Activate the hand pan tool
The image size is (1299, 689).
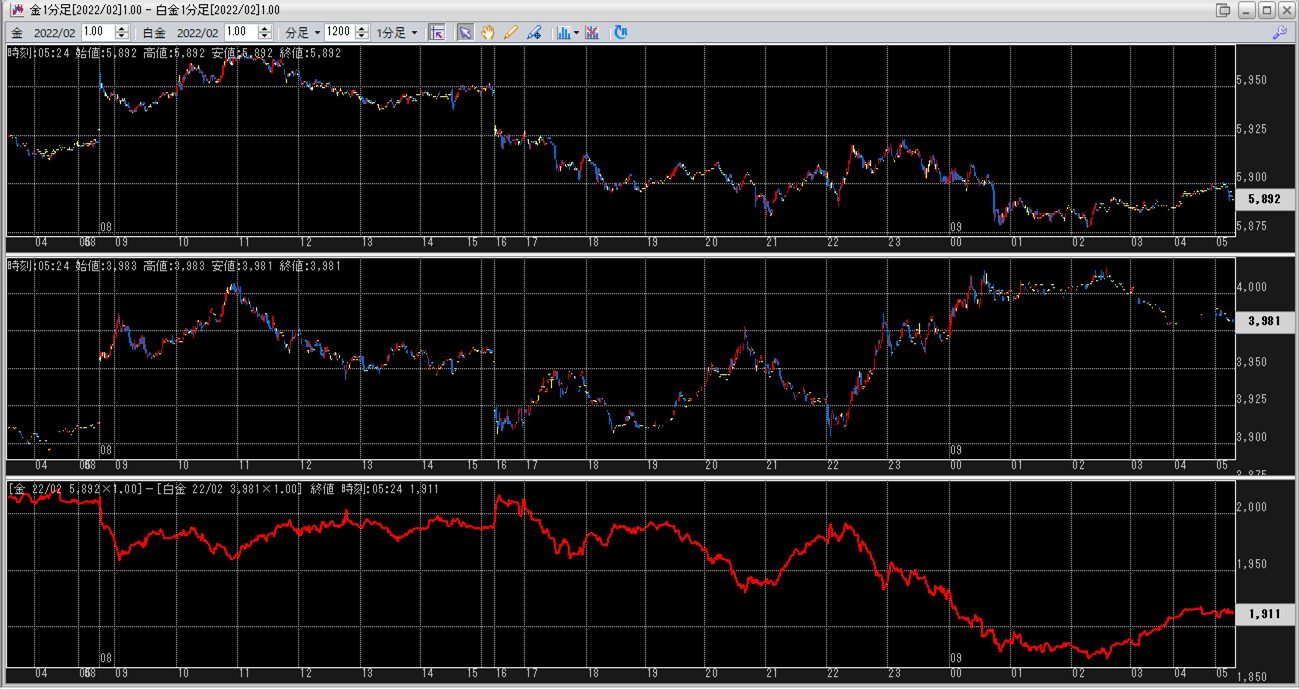[x=488, y=32]
